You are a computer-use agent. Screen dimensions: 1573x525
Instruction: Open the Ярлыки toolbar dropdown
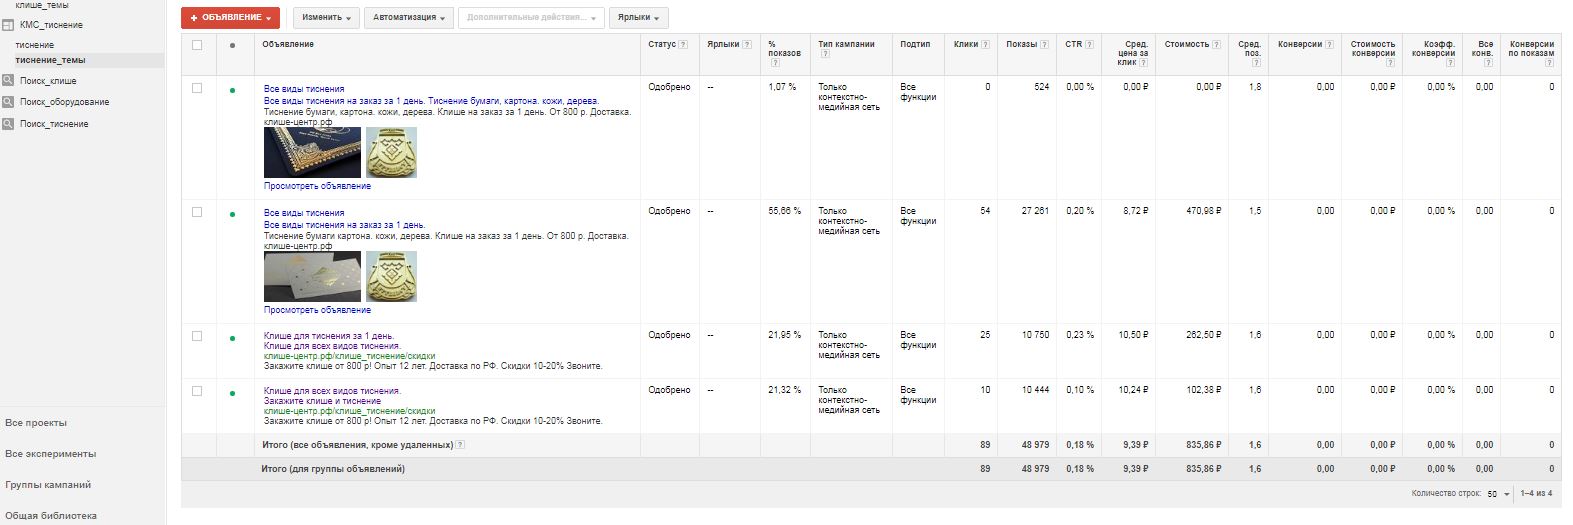639,17
